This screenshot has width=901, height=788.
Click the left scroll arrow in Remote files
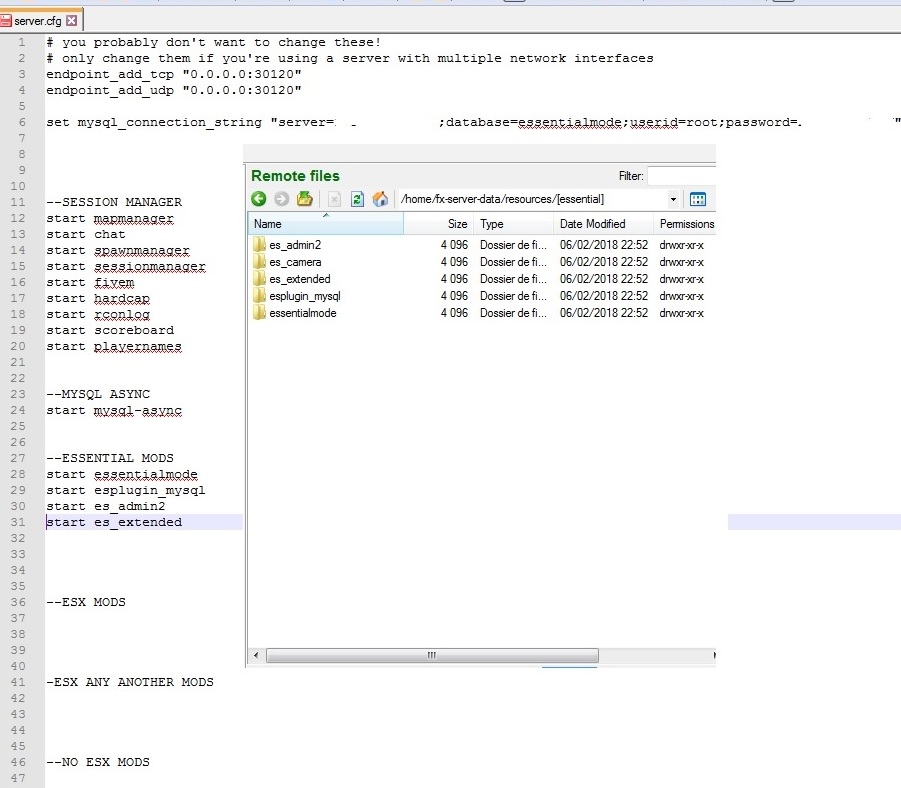point(256,655)
